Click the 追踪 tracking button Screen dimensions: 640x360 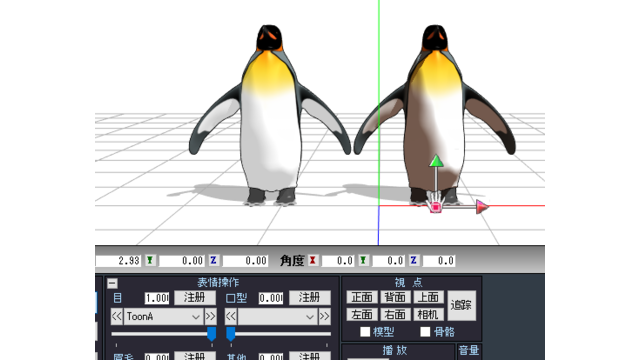pyautogui.click(x=462, y=305)
